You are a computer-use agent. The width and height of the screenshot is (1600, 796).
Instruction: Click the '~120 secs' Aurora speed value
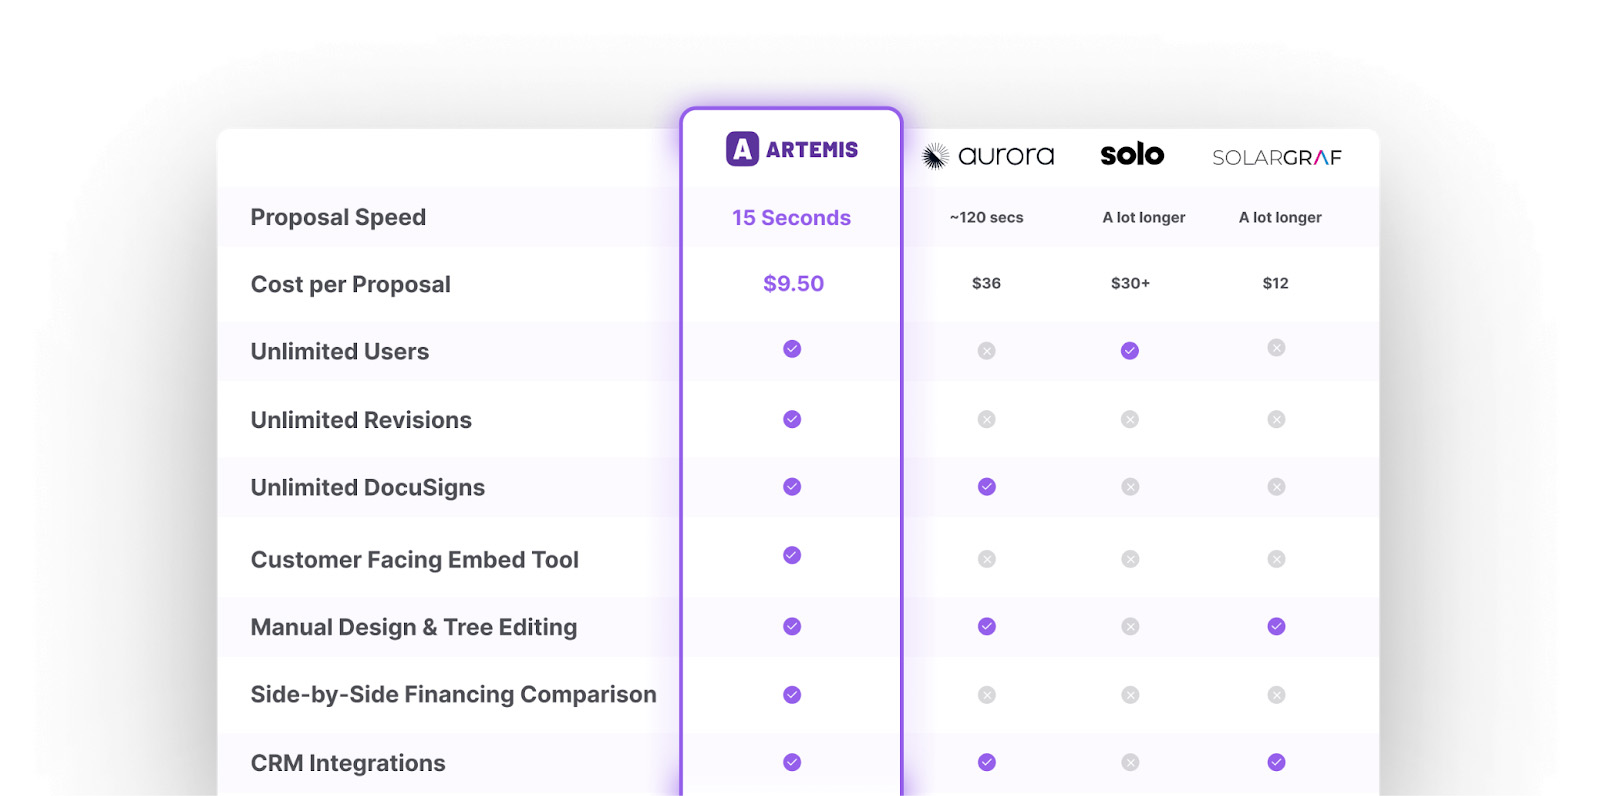point(986,217)
